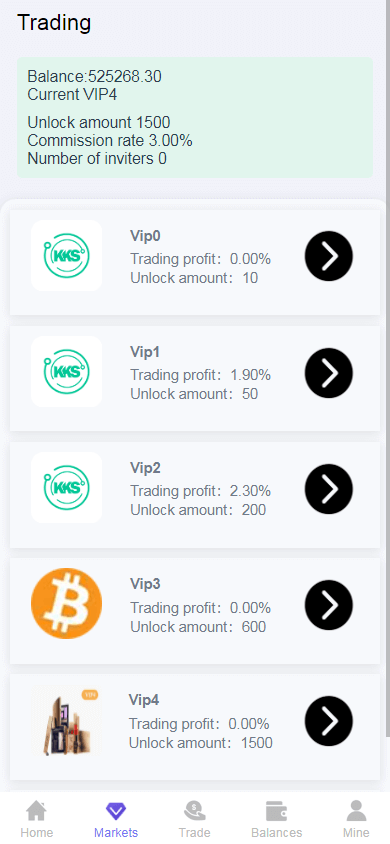The width and height of the screenshot is (390, 844).
Task: Click the Vip2 KKS logo
Action: tap(67, 488)
